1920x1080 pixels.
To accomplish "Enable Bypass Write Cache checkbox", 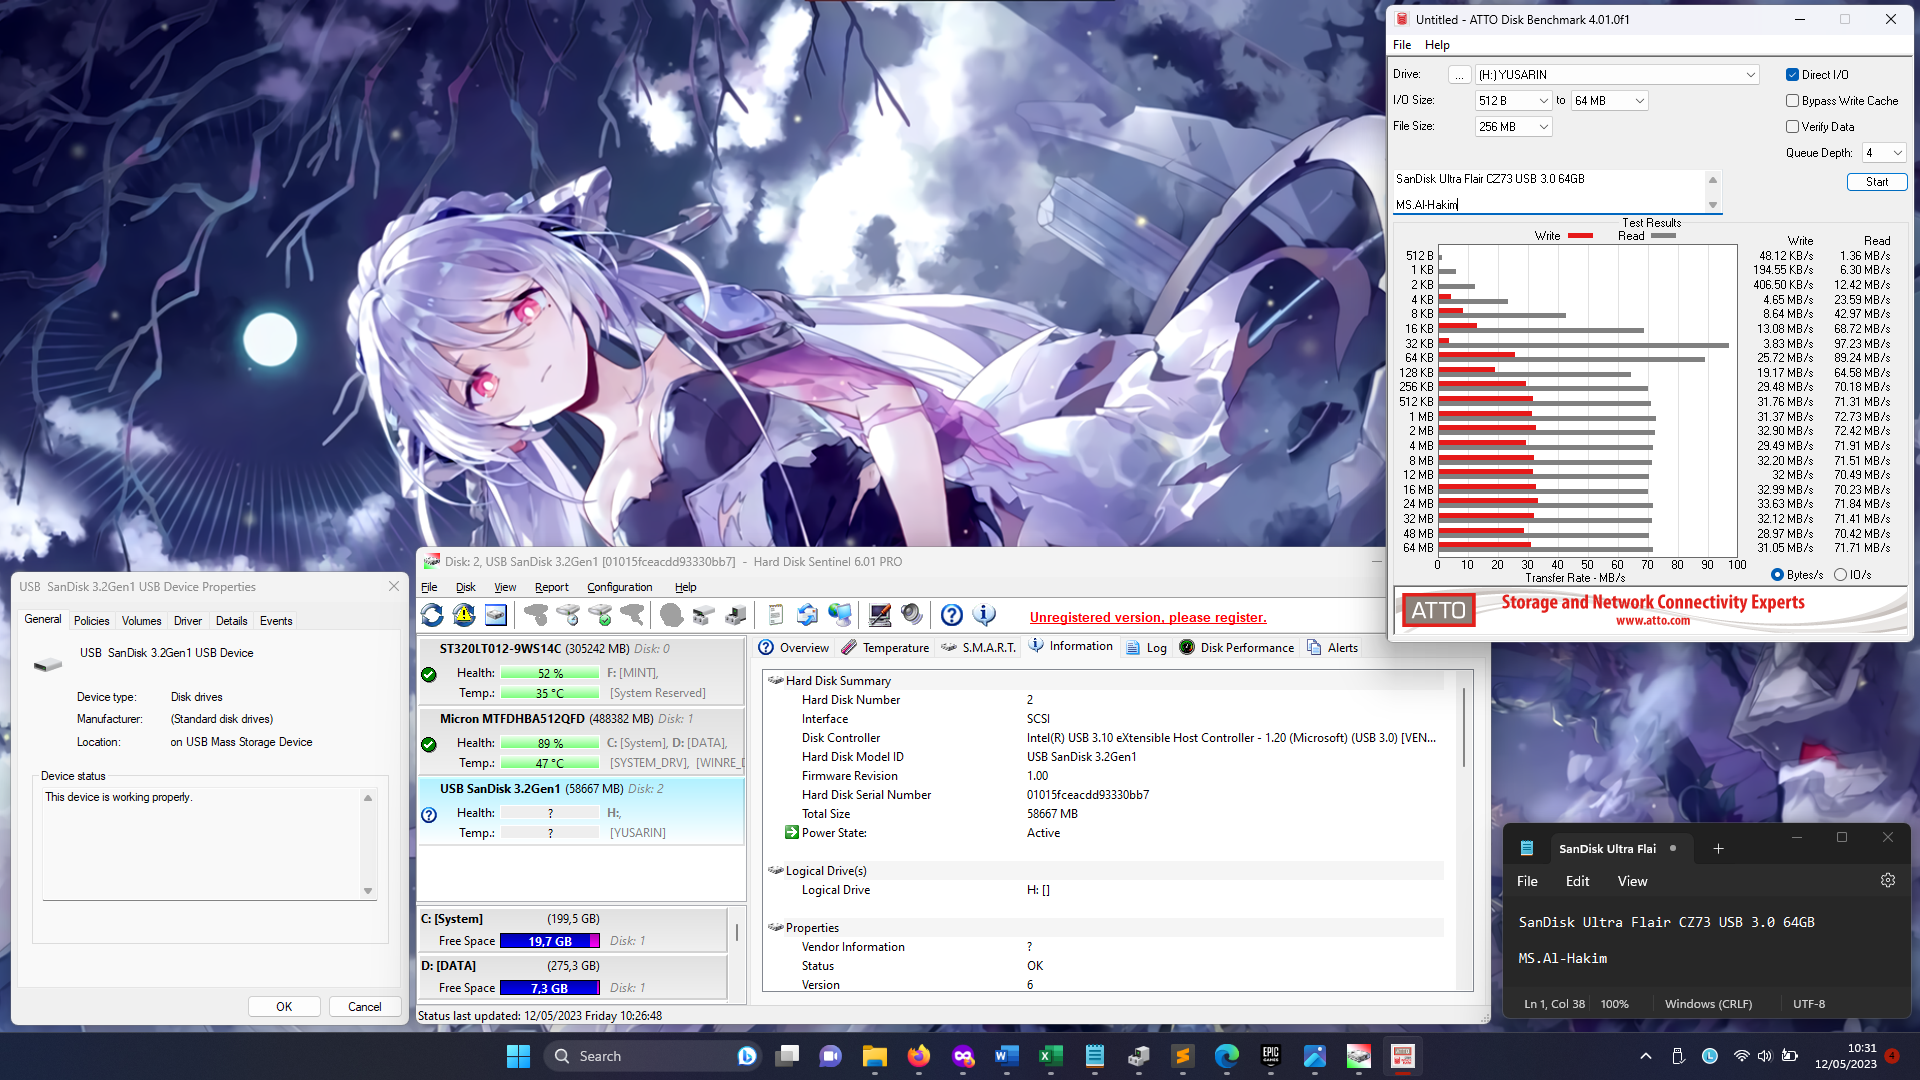I will coord(1792,101).
